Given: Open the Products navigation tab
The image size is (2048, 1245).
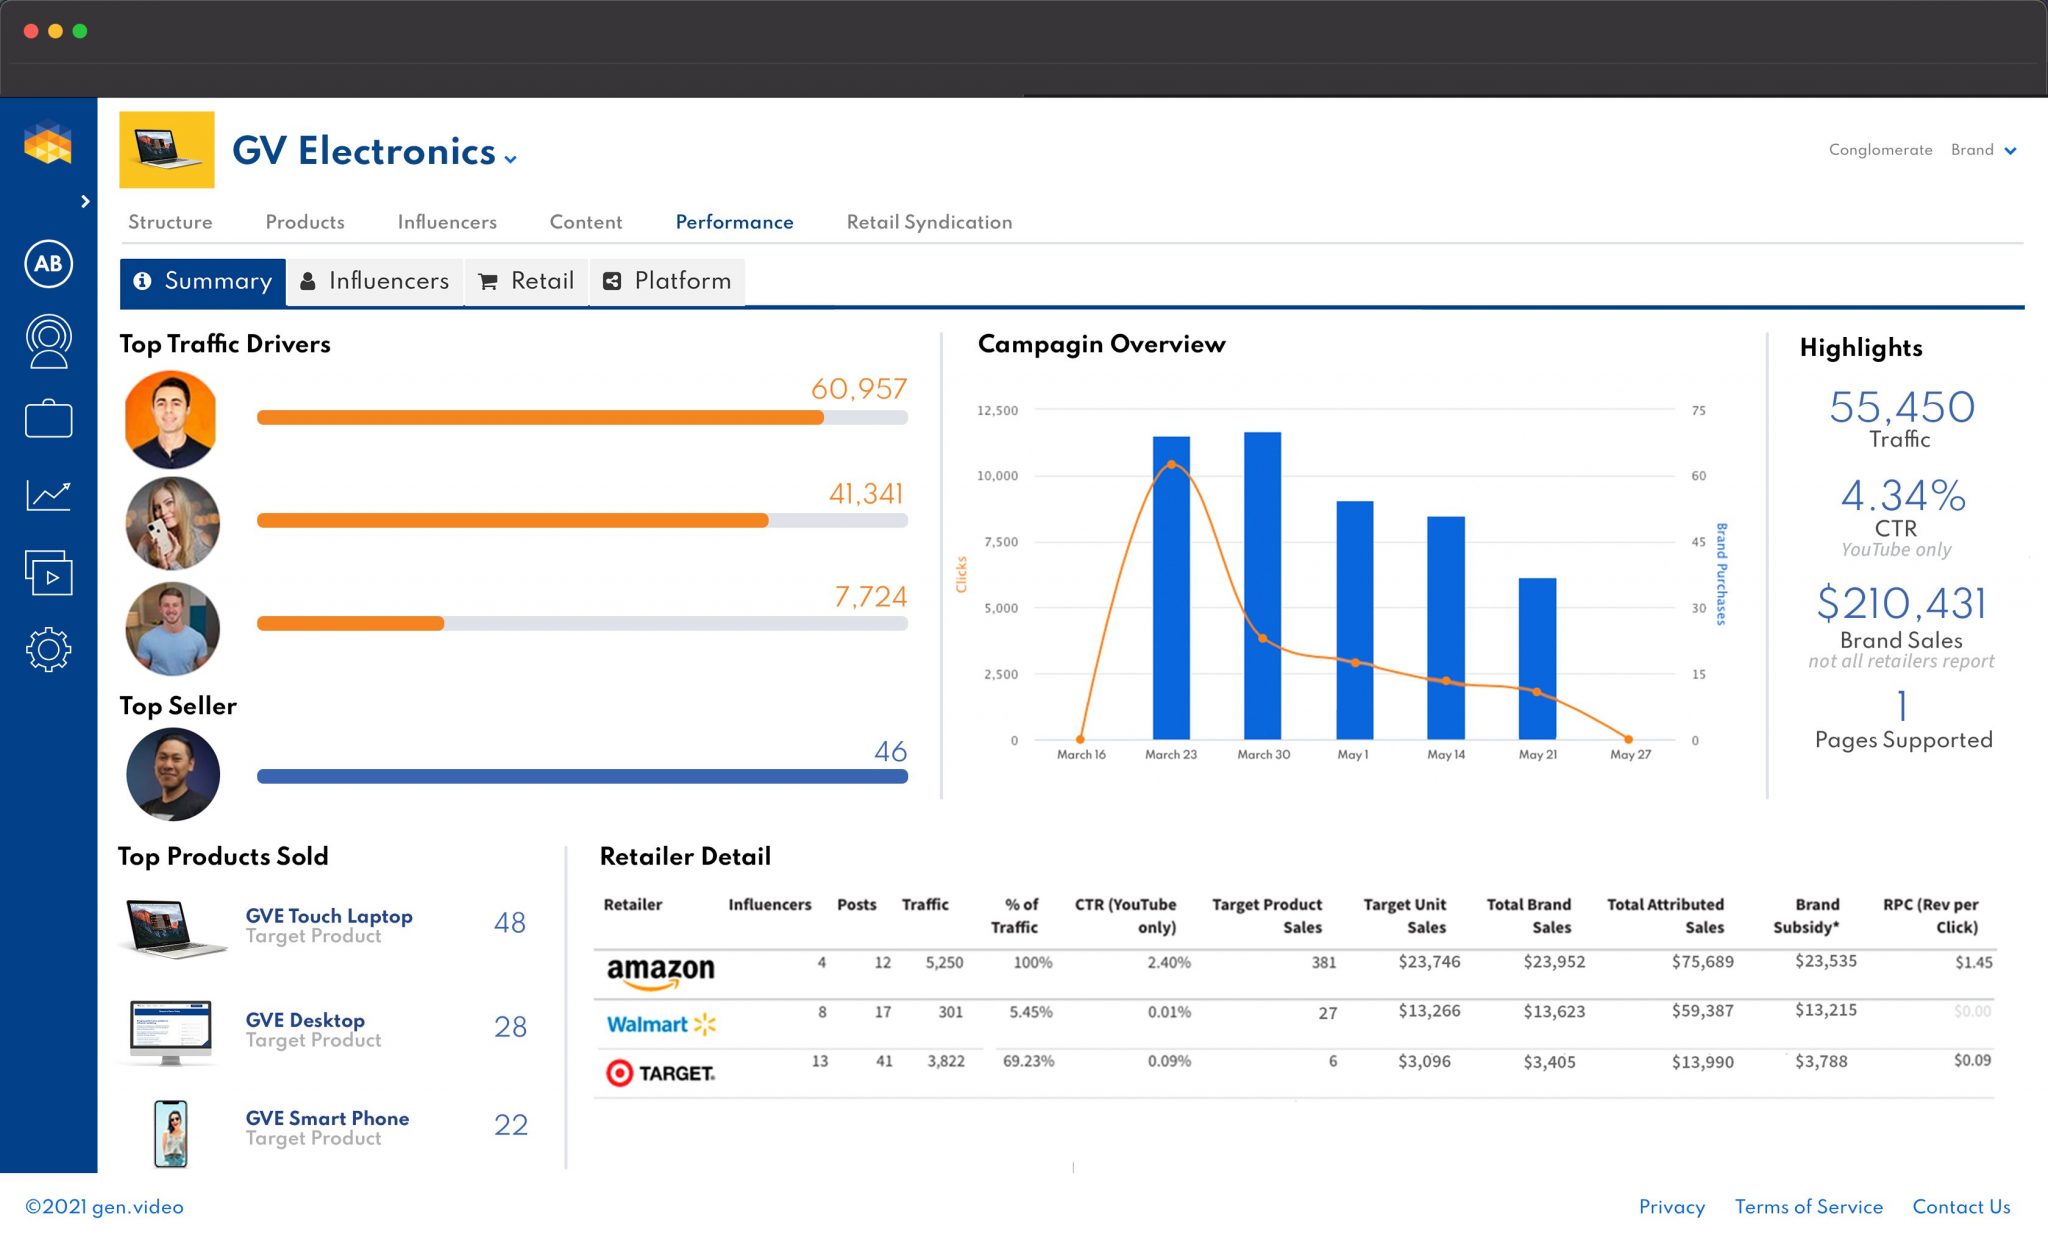Looking at the screenshot, I should pos(305,222).
